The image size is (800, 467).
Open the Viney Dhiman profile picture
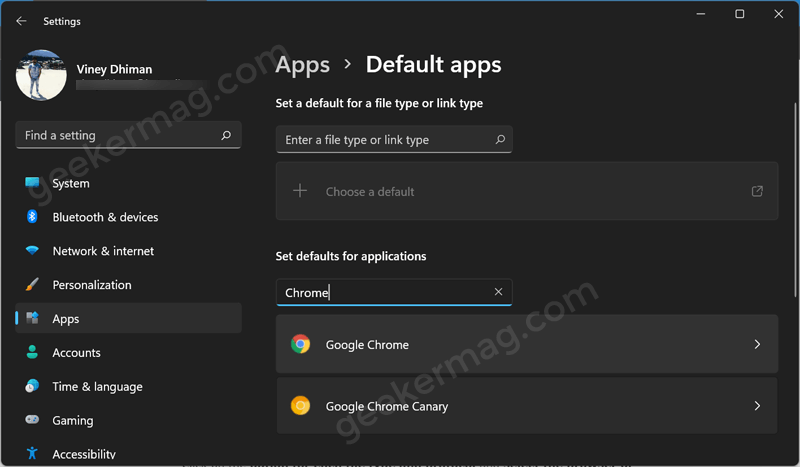(x=41, y=75)
